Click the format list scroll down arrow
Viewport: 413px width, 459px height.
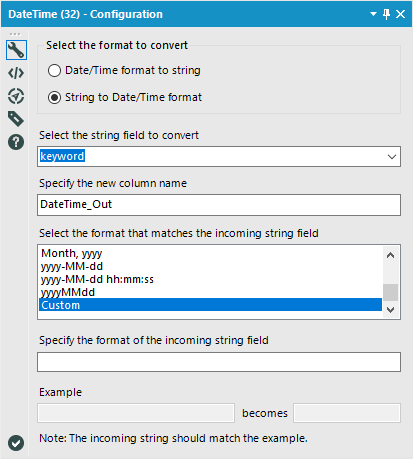391,309
